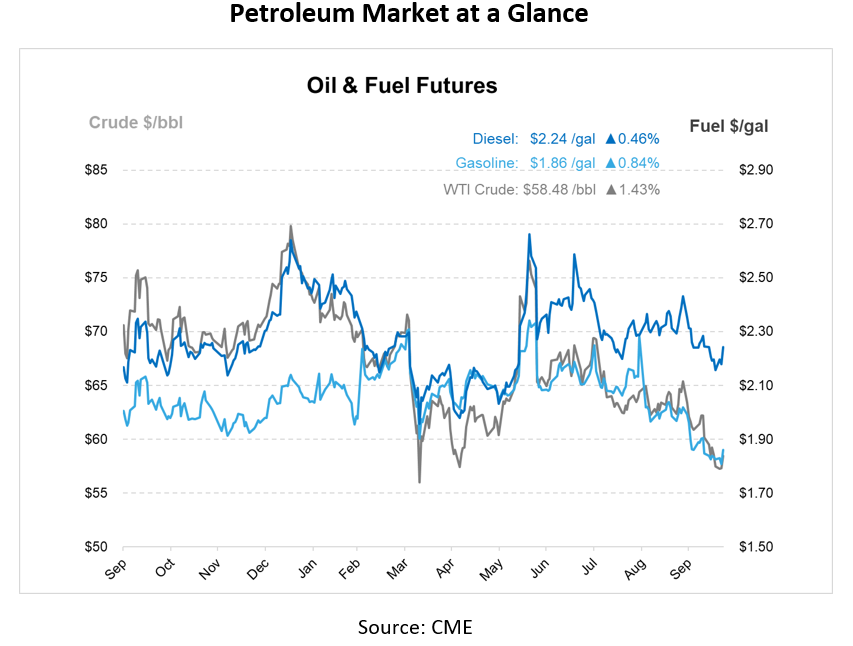Click the $50 crude axis label
This screenshot has width=853, height=646.
point(95,547)
